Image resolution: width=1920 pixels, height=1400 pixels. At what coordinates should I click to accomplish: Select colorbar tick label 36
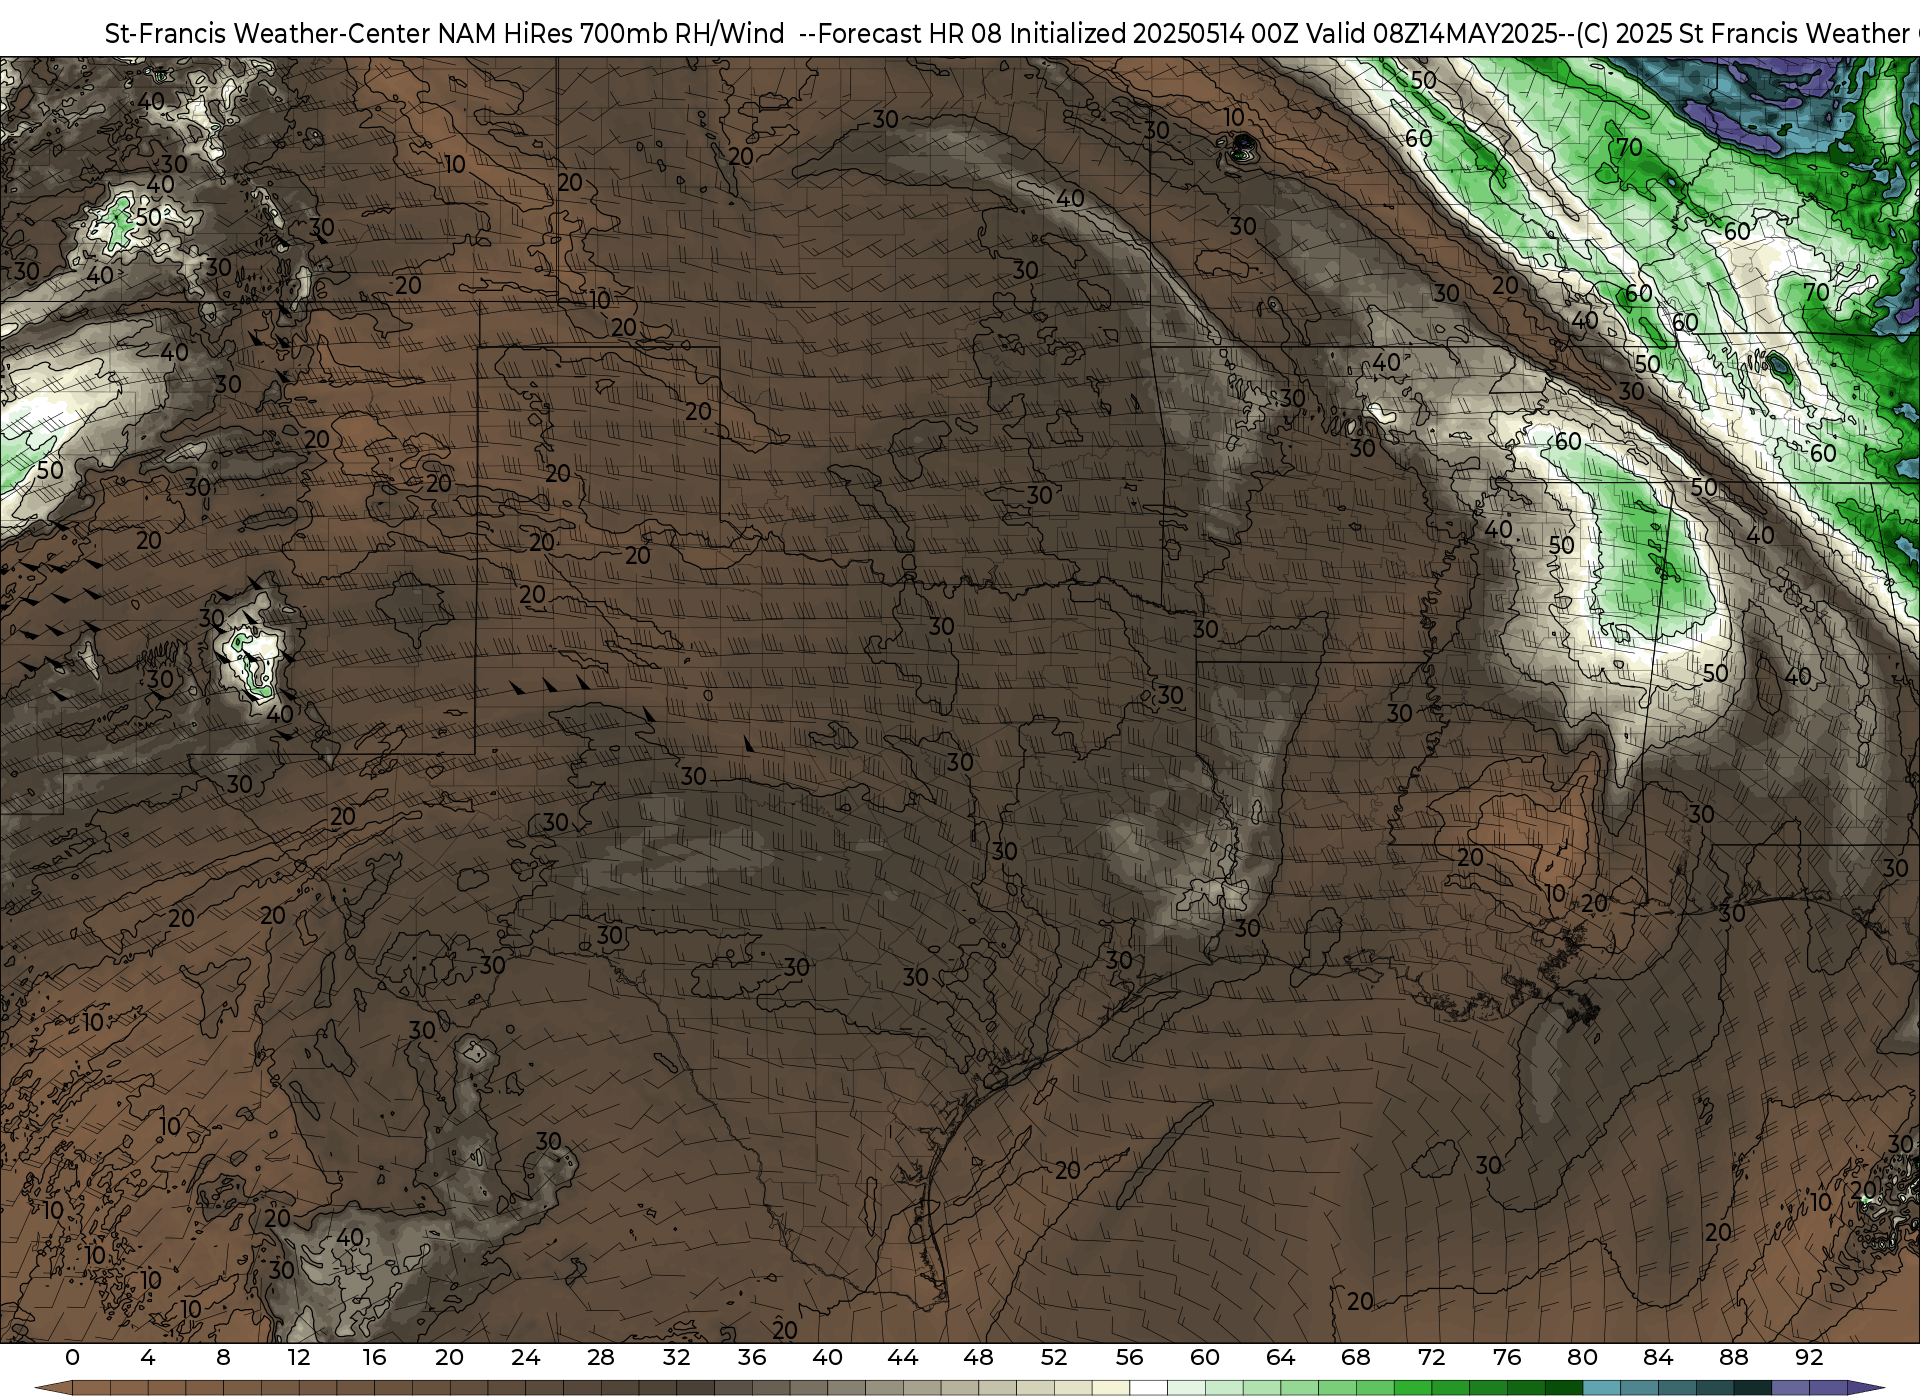point(752,1357)
